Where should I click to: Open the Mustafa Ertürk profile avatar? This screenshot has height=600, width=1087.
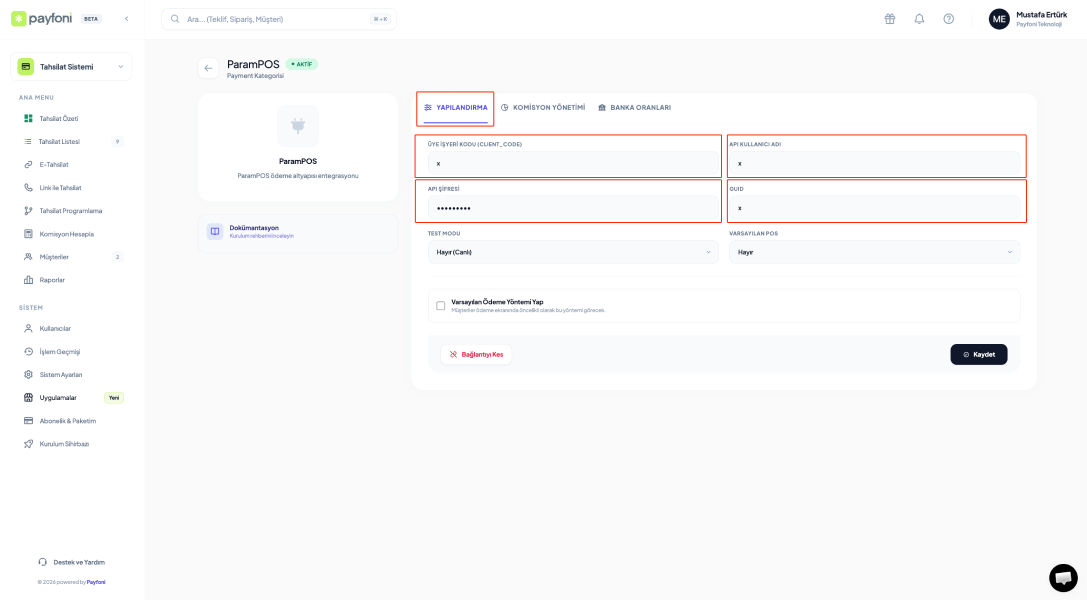coord(998,18)
